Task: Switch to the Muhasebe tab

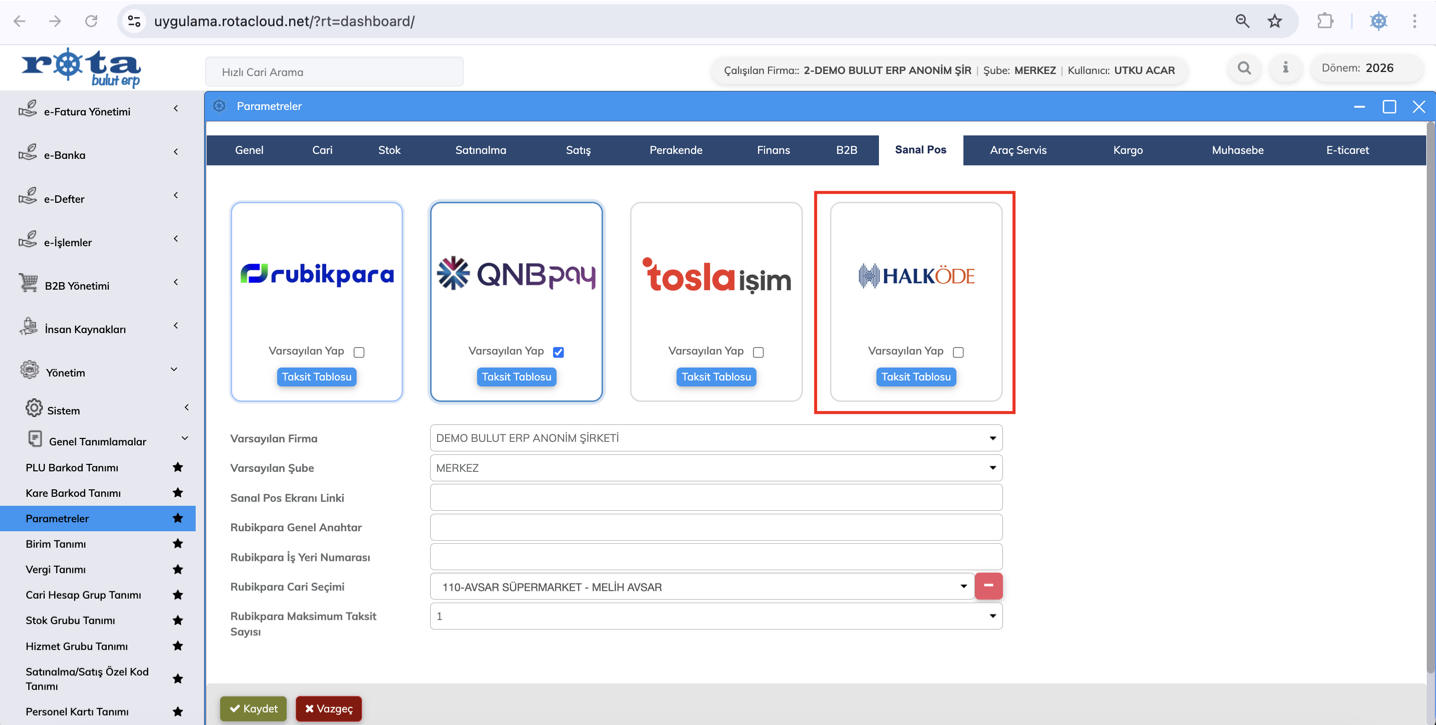Action: point(1237,150)
